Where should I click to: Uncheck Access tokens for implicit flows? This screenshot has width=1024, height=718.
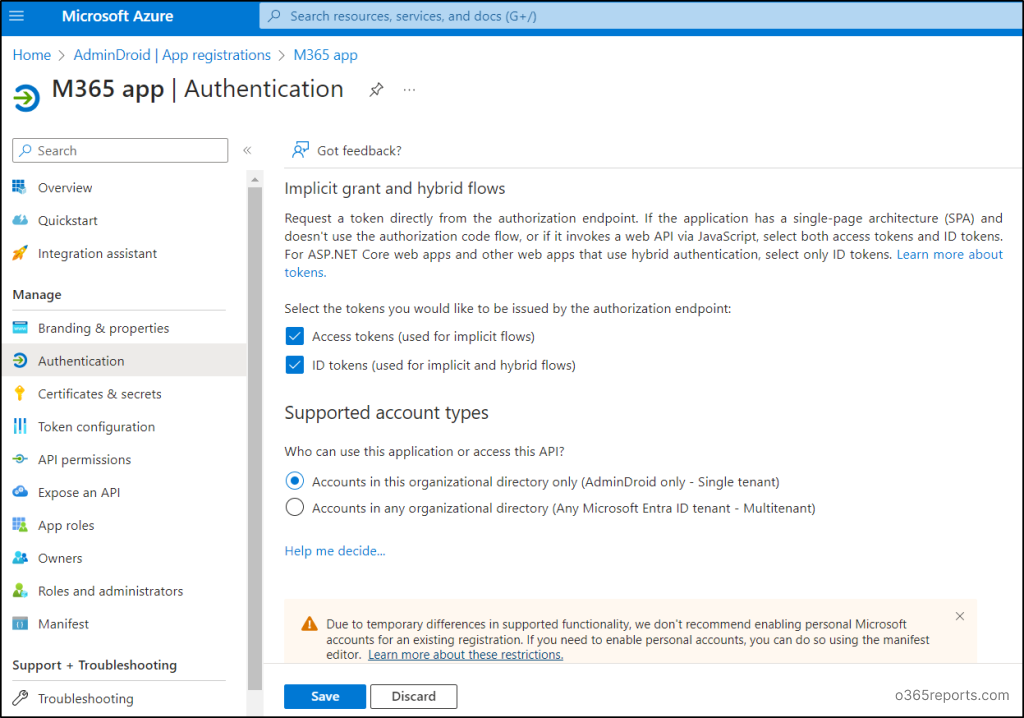point(295,336)
